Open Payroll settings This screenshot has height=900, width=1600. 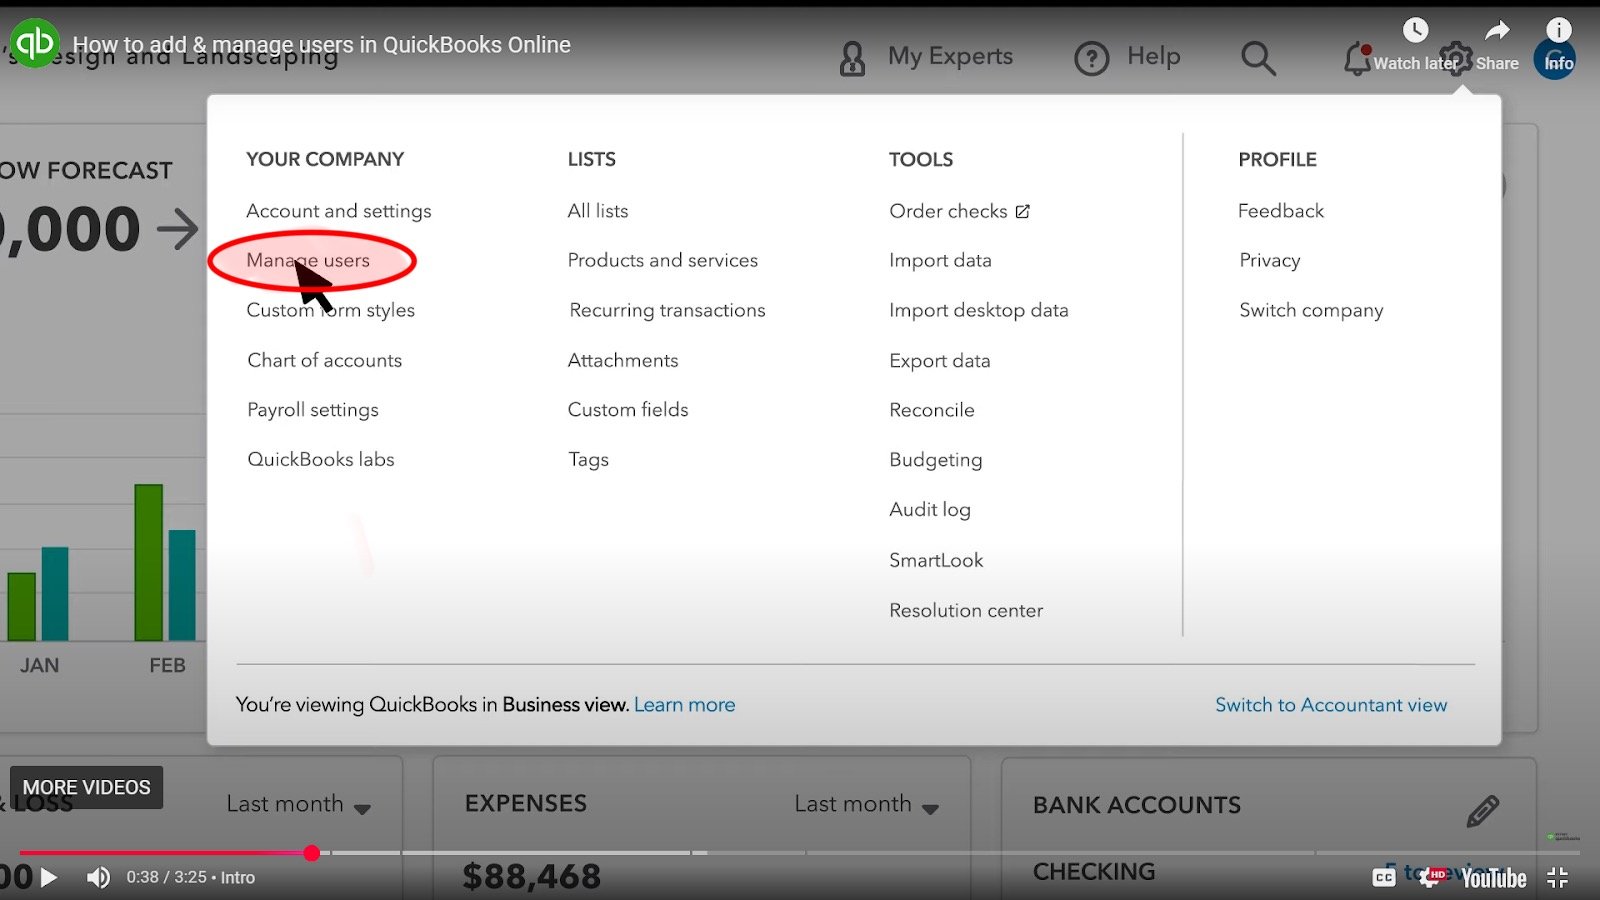point(313,410)
